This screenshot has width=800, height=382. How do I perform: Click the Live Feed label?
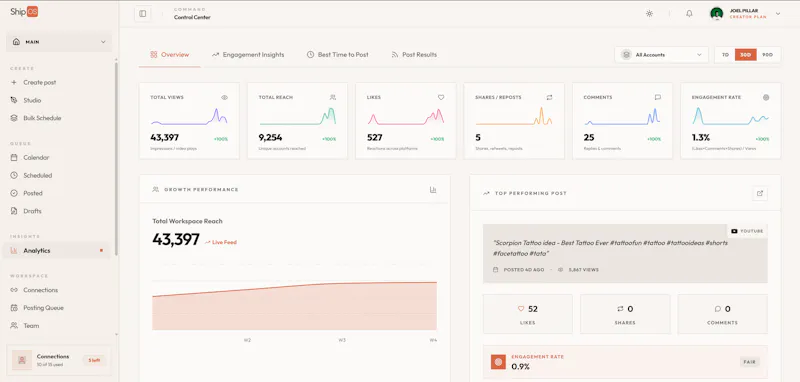221,242
